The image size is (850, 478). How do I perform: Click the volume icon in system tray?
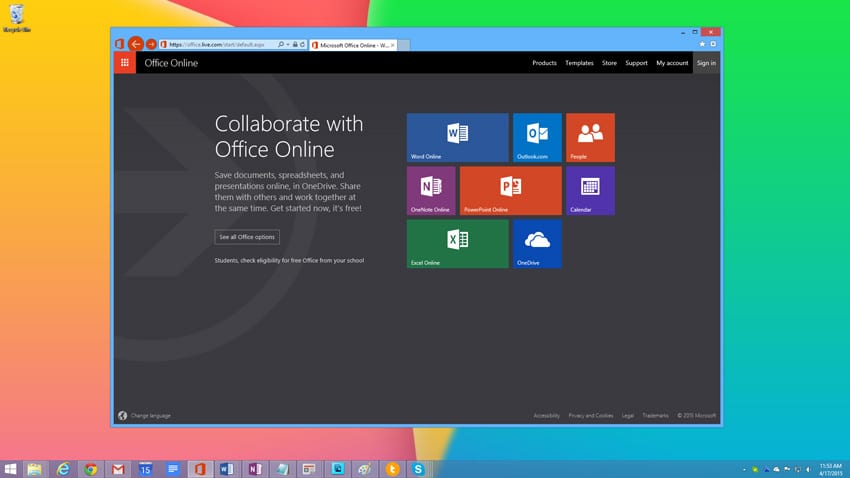(808, 469)
